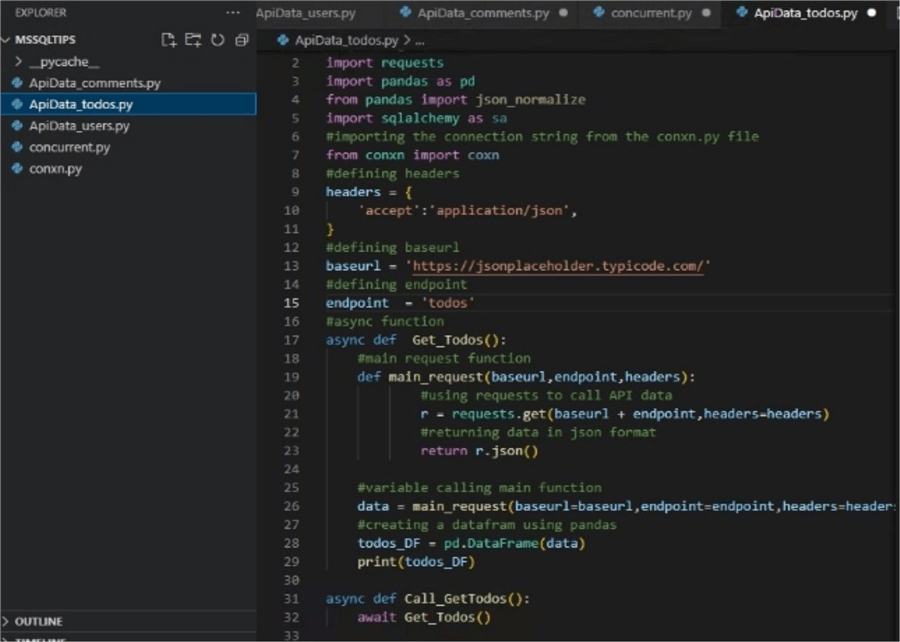This screenshot has height=642, width=900.
Task: Click the Python icon on the ApiData_todos.py tab
Action: [x=744, y=13]
